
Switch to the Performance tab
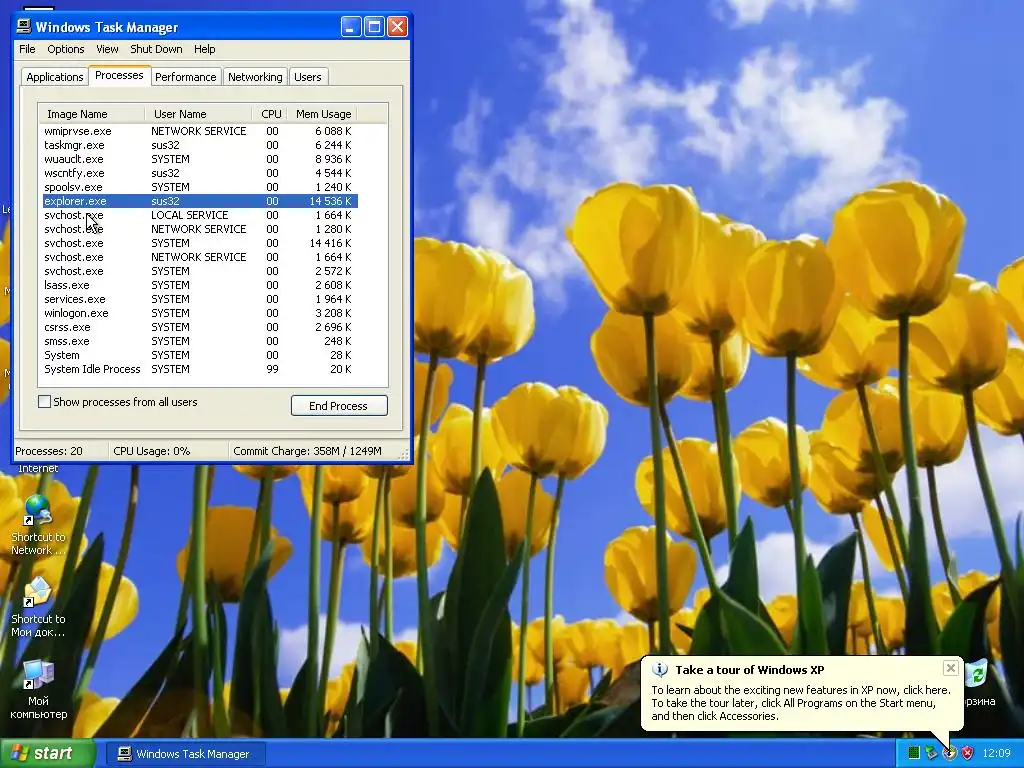tap(185, 76)
